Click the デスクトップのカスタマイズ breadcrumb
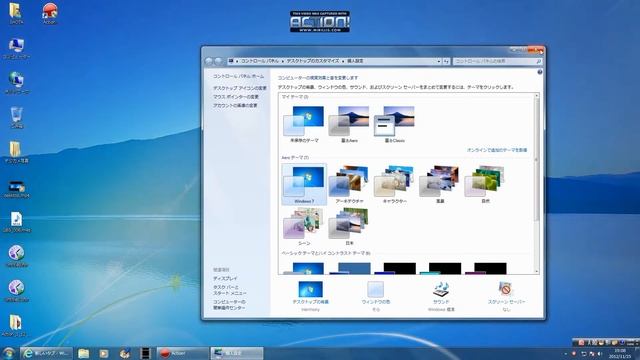The height and width of the screenshot is (360, 640). click(x=313, y=61)
